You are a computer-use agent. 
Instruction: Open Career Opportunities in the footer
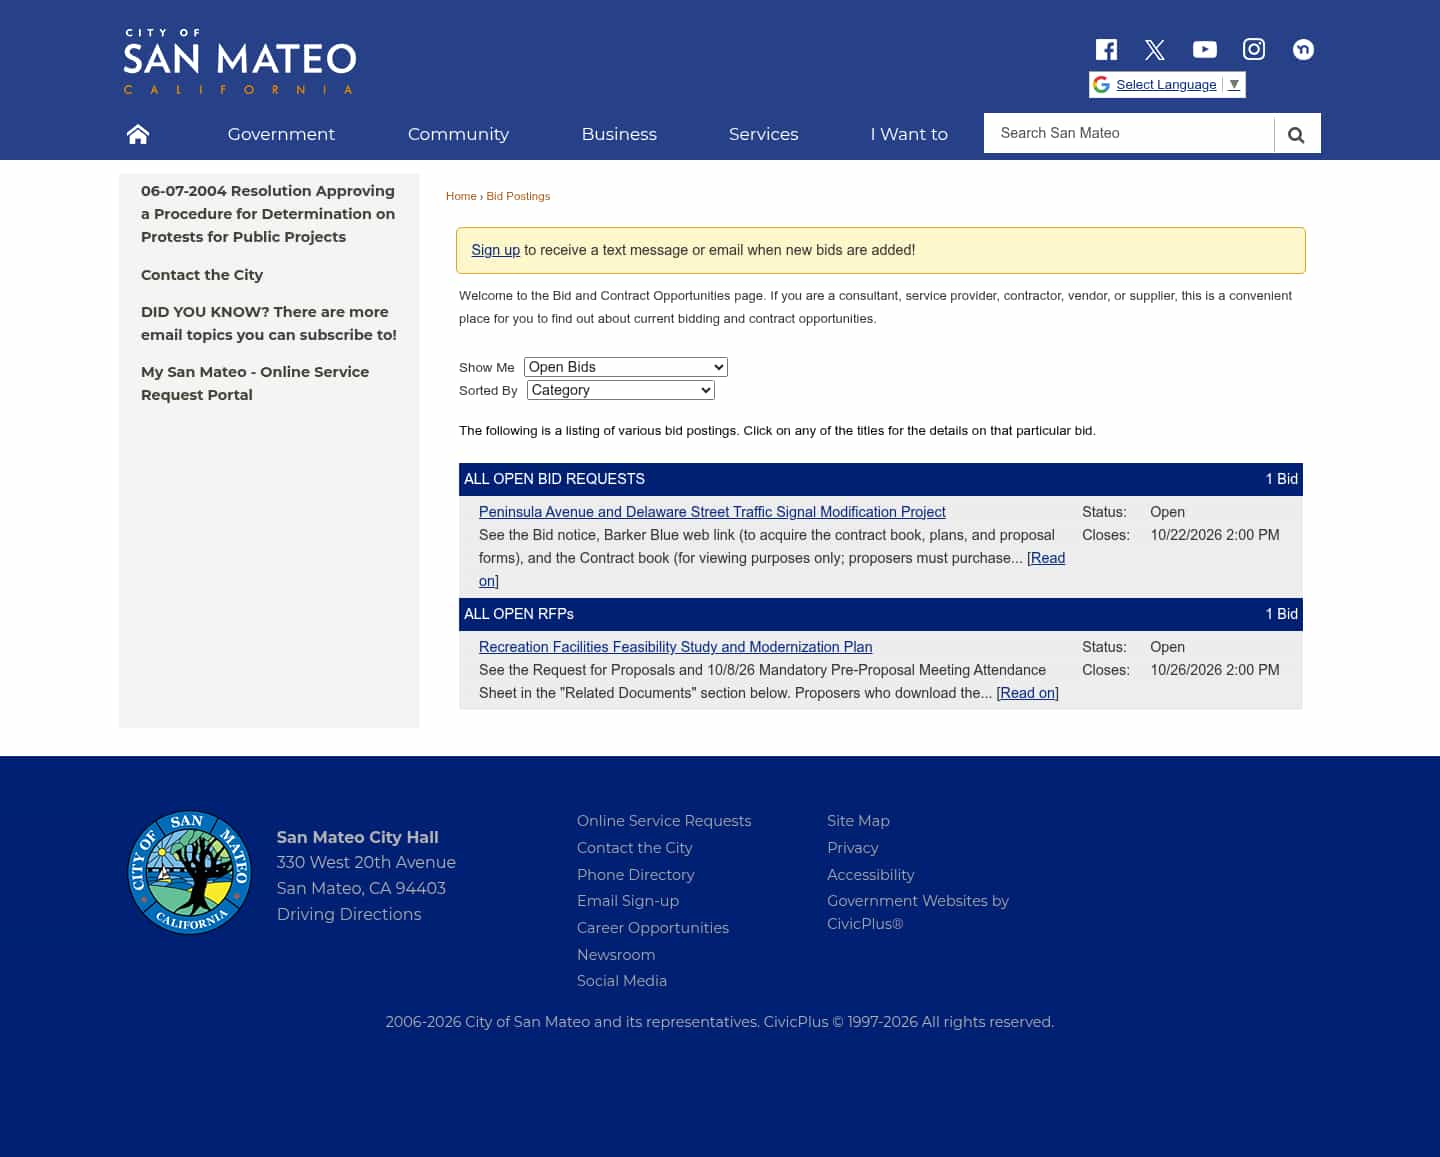653,928
